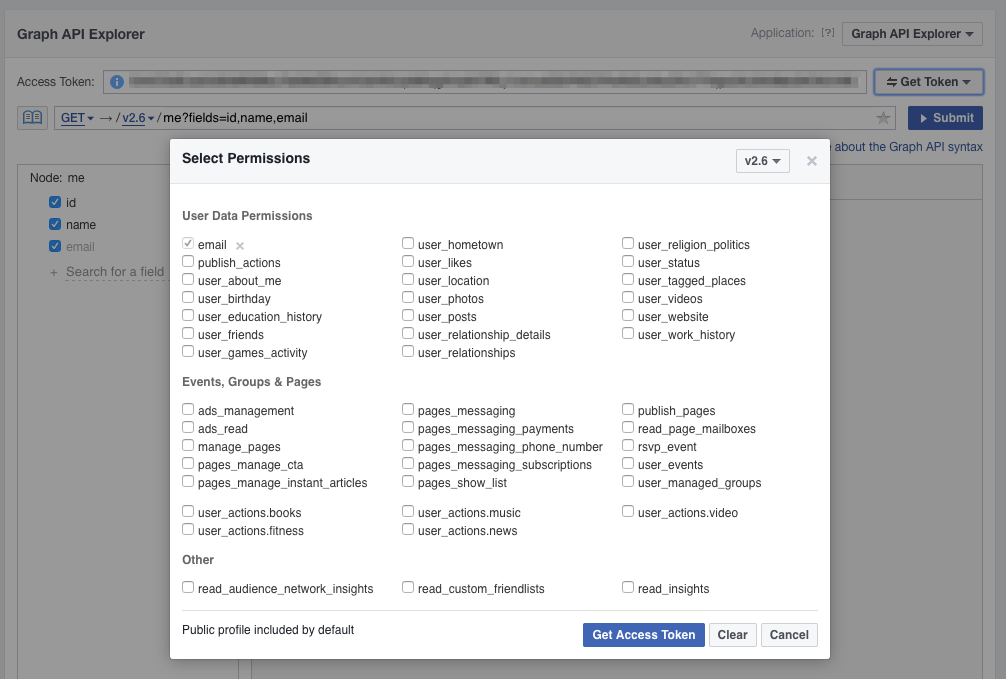Tick the ads_read checkbox
Screen dimensions: 1006x679
[188, 427]
